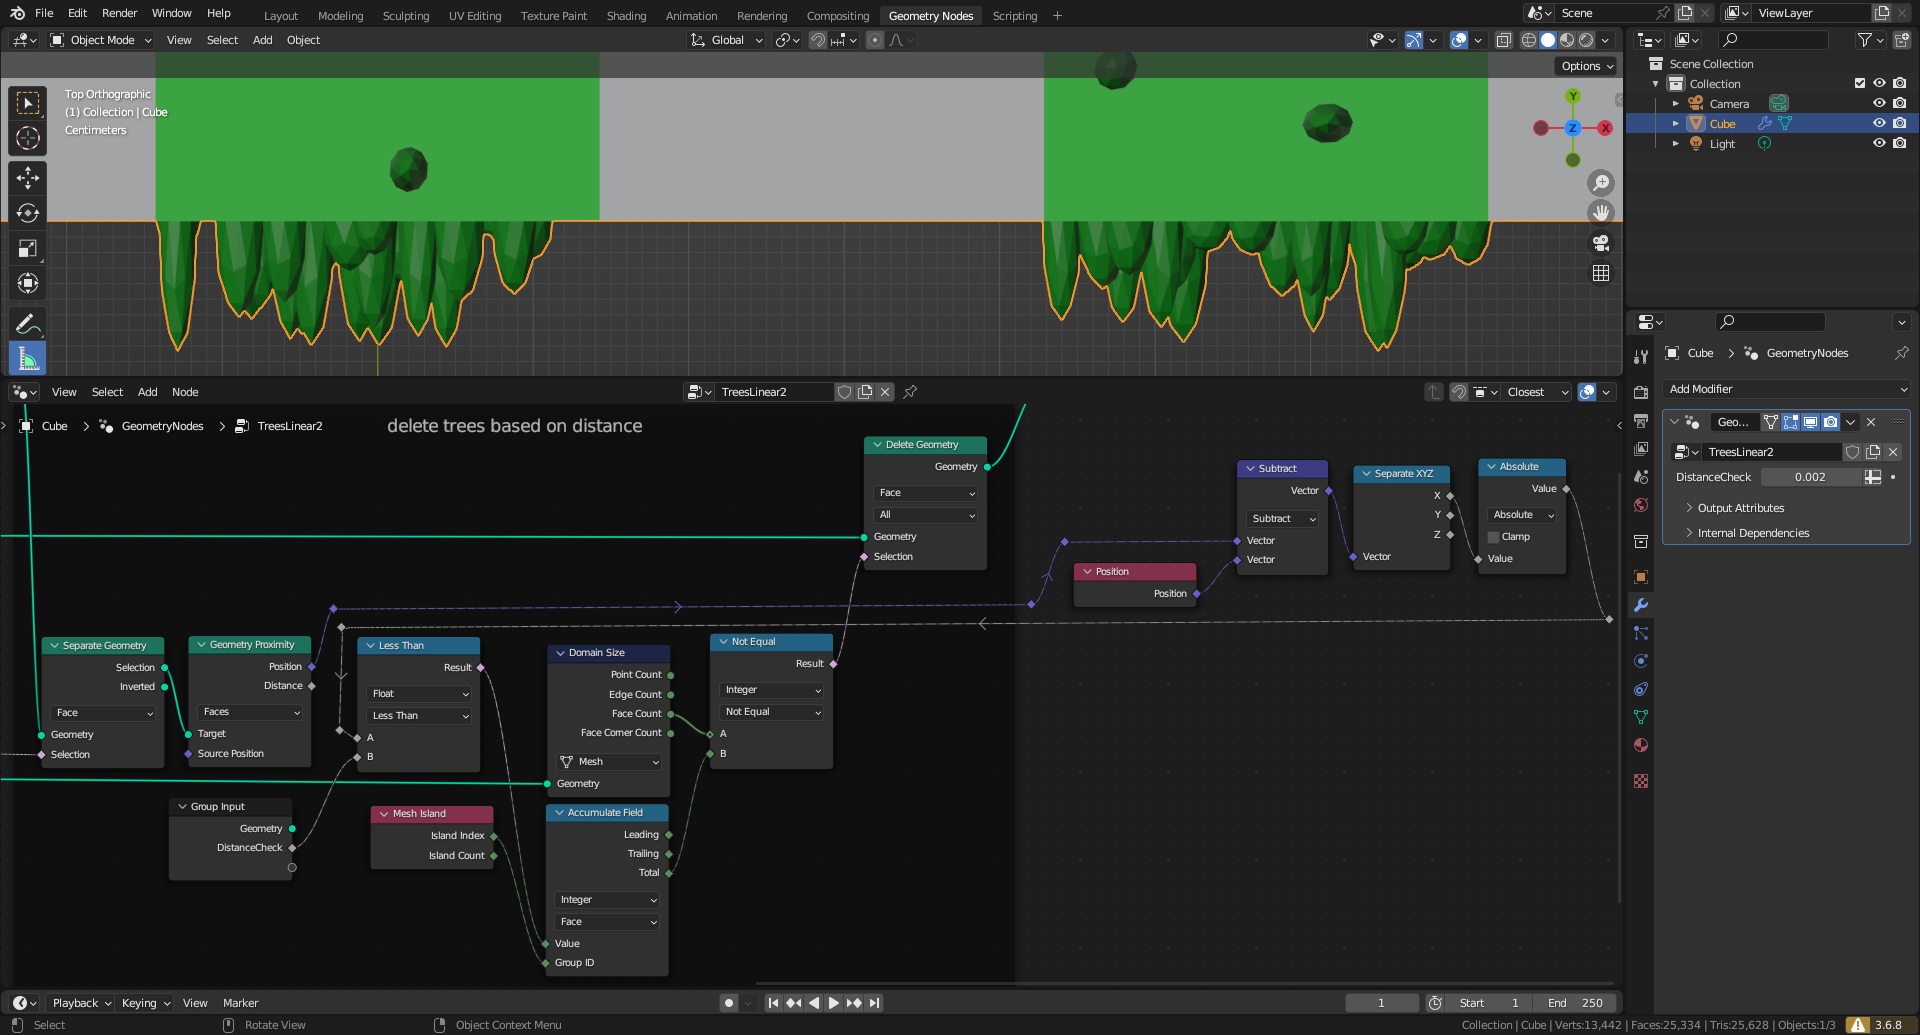The width and height of the screenshot is (1920, 1035).
Task: Open Keying popover in timeline
Action: tap(145, 1003)
